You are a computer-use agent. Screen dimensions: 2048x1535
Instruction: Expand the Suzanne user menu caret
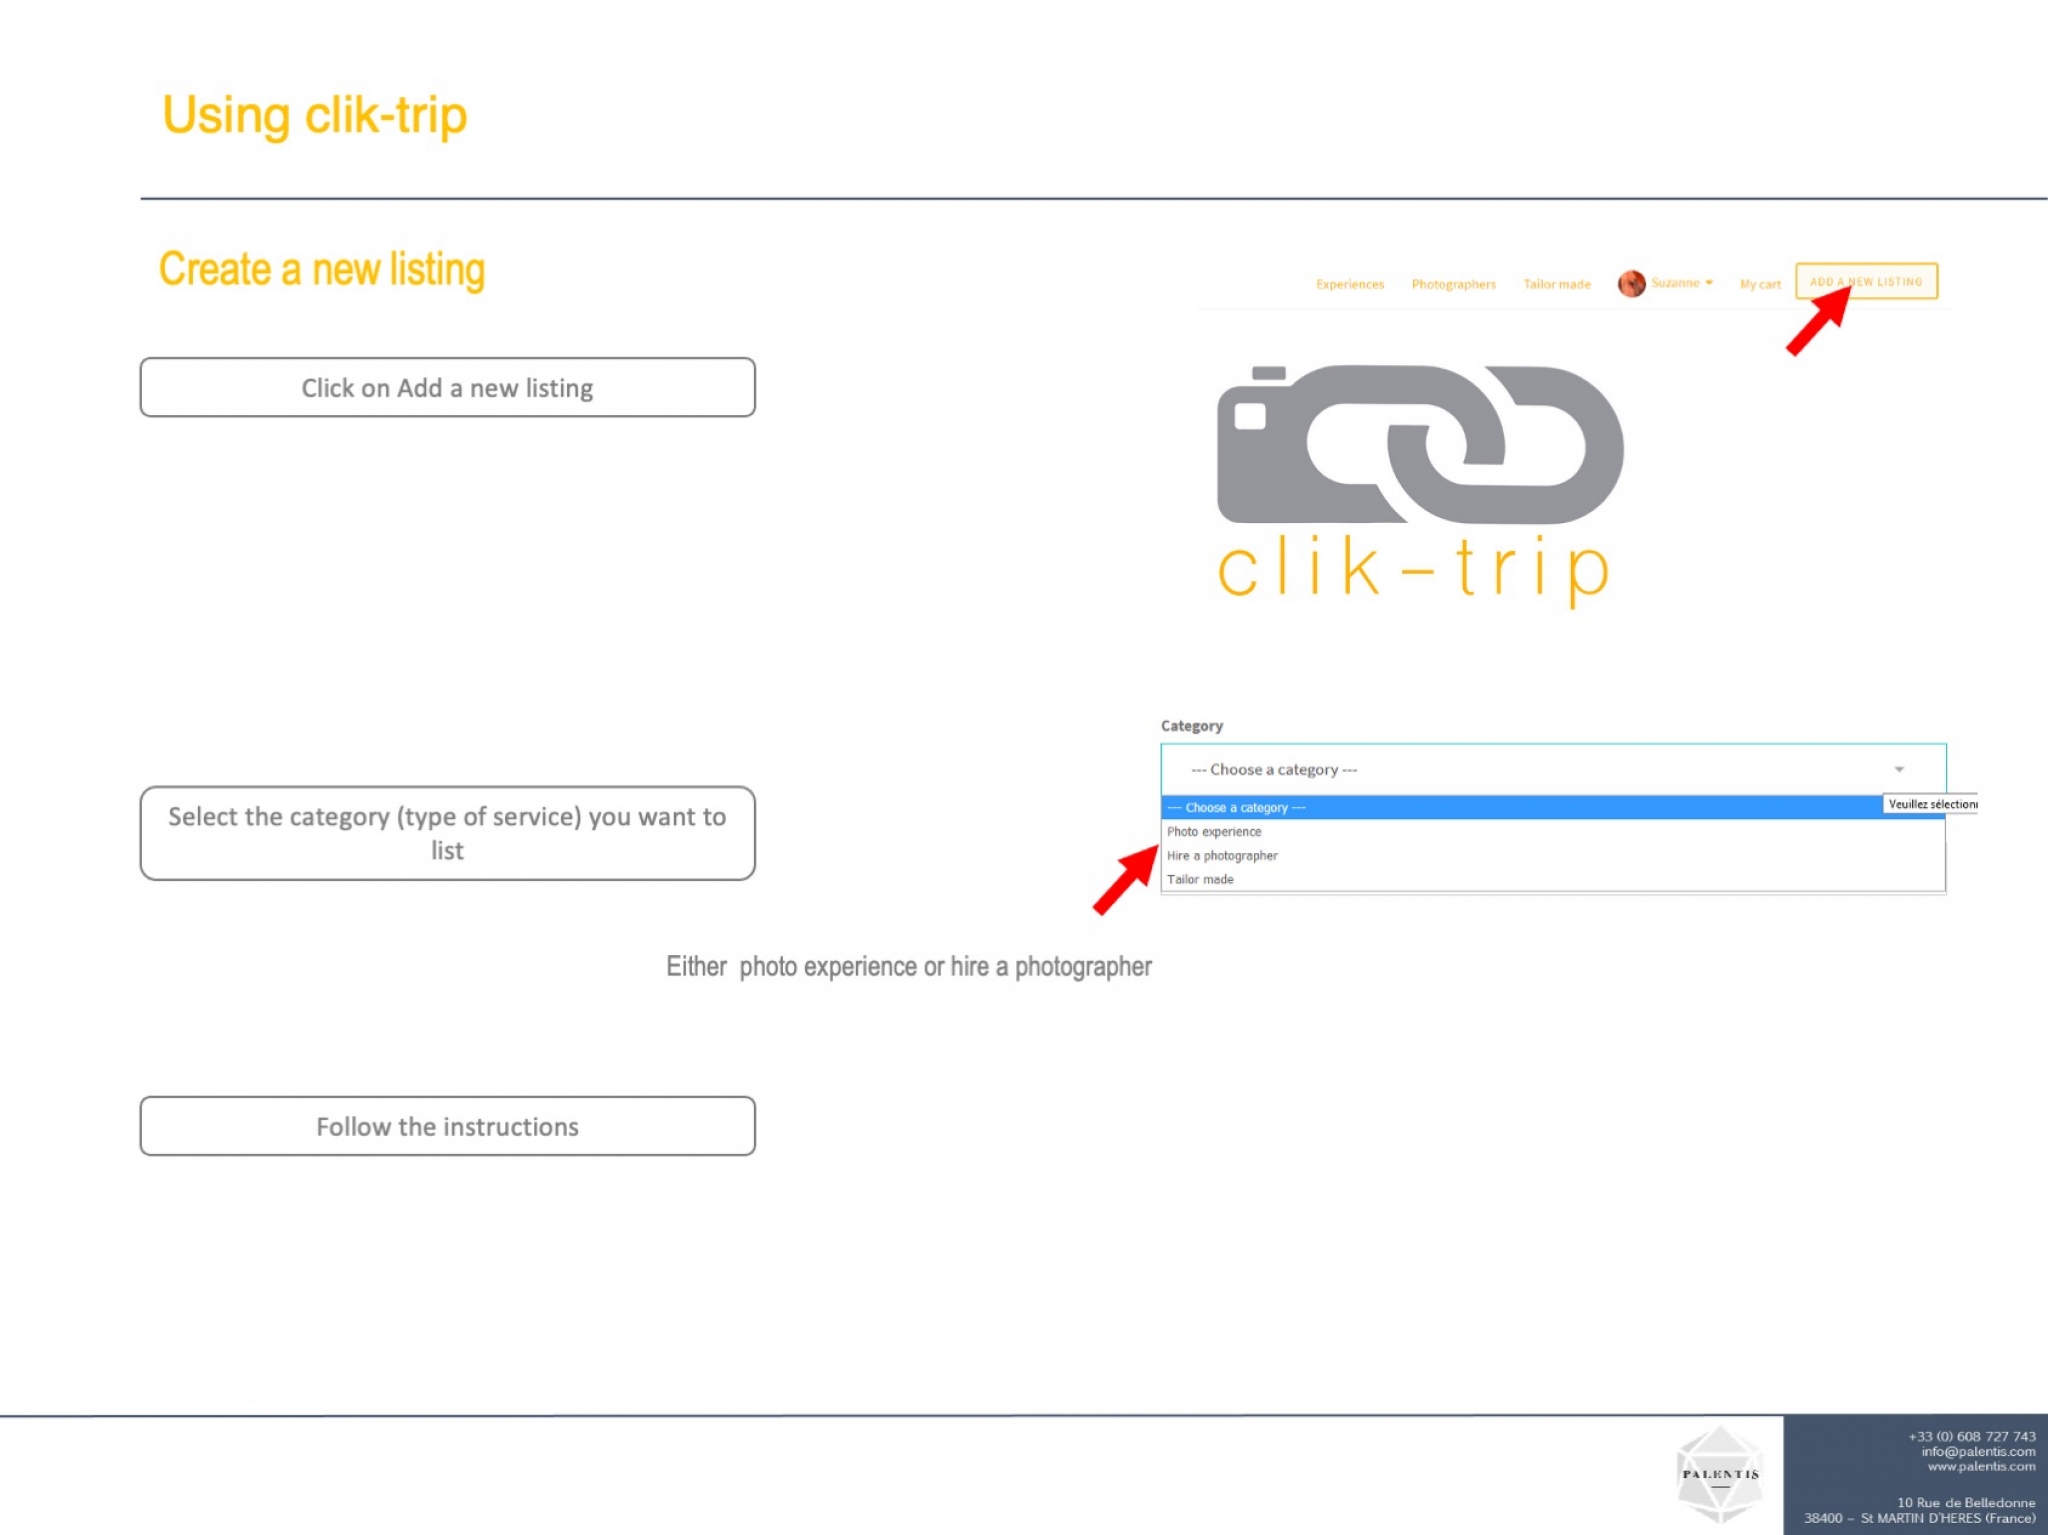coord(1709,283)
